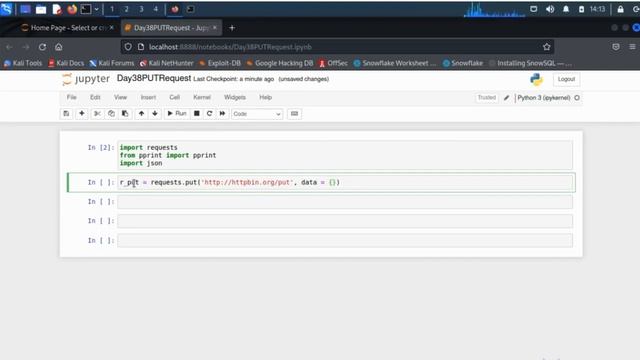Restart the kernel icon

tap(209, 113)
